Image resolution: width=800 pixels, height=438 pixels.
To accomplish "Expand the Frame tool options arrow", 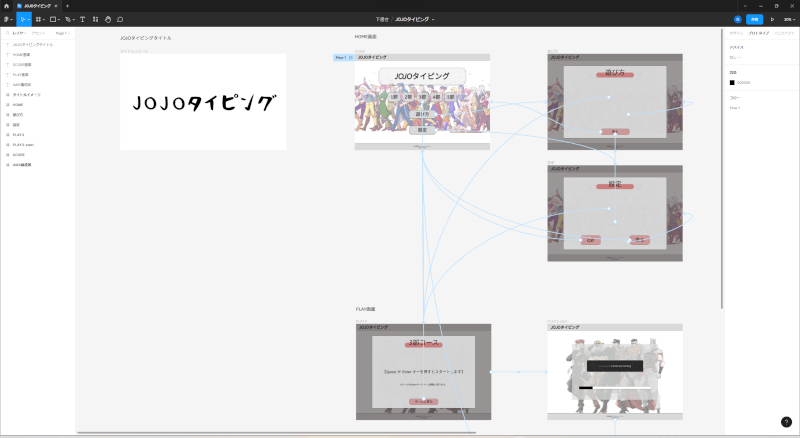I will pos(44,19).
